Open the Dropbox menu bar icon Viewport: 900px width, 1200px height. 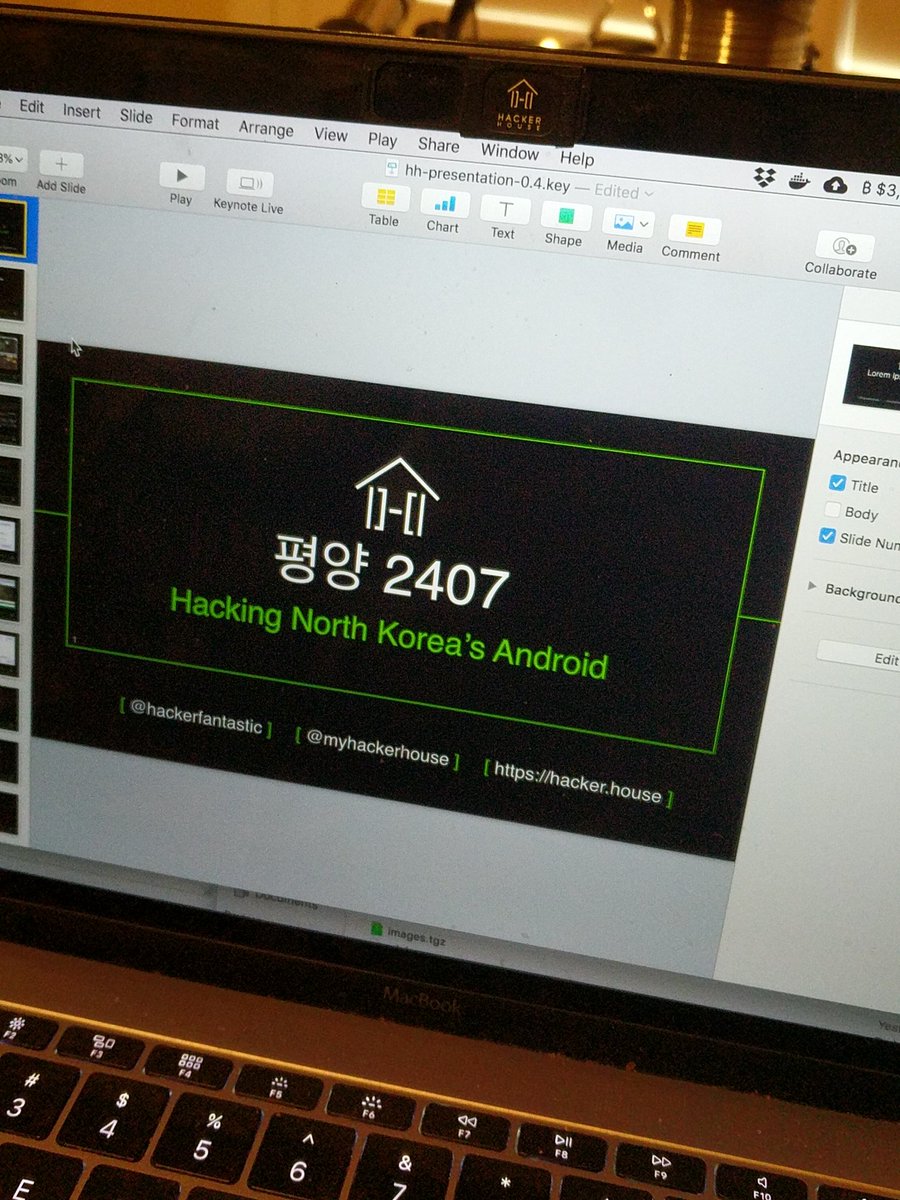click(764, 177)
